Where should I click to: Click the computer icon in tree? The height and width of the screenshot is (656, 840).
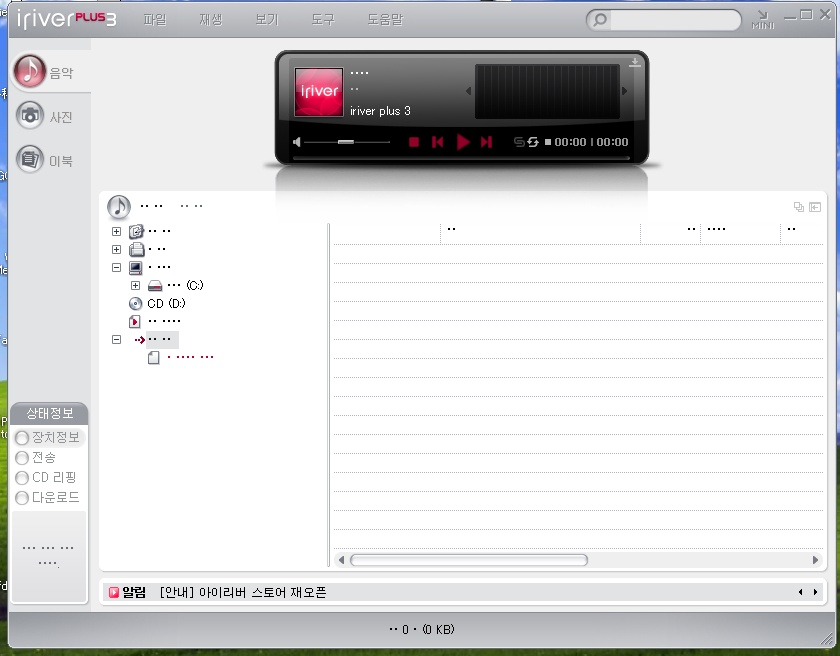coord(136,267)
